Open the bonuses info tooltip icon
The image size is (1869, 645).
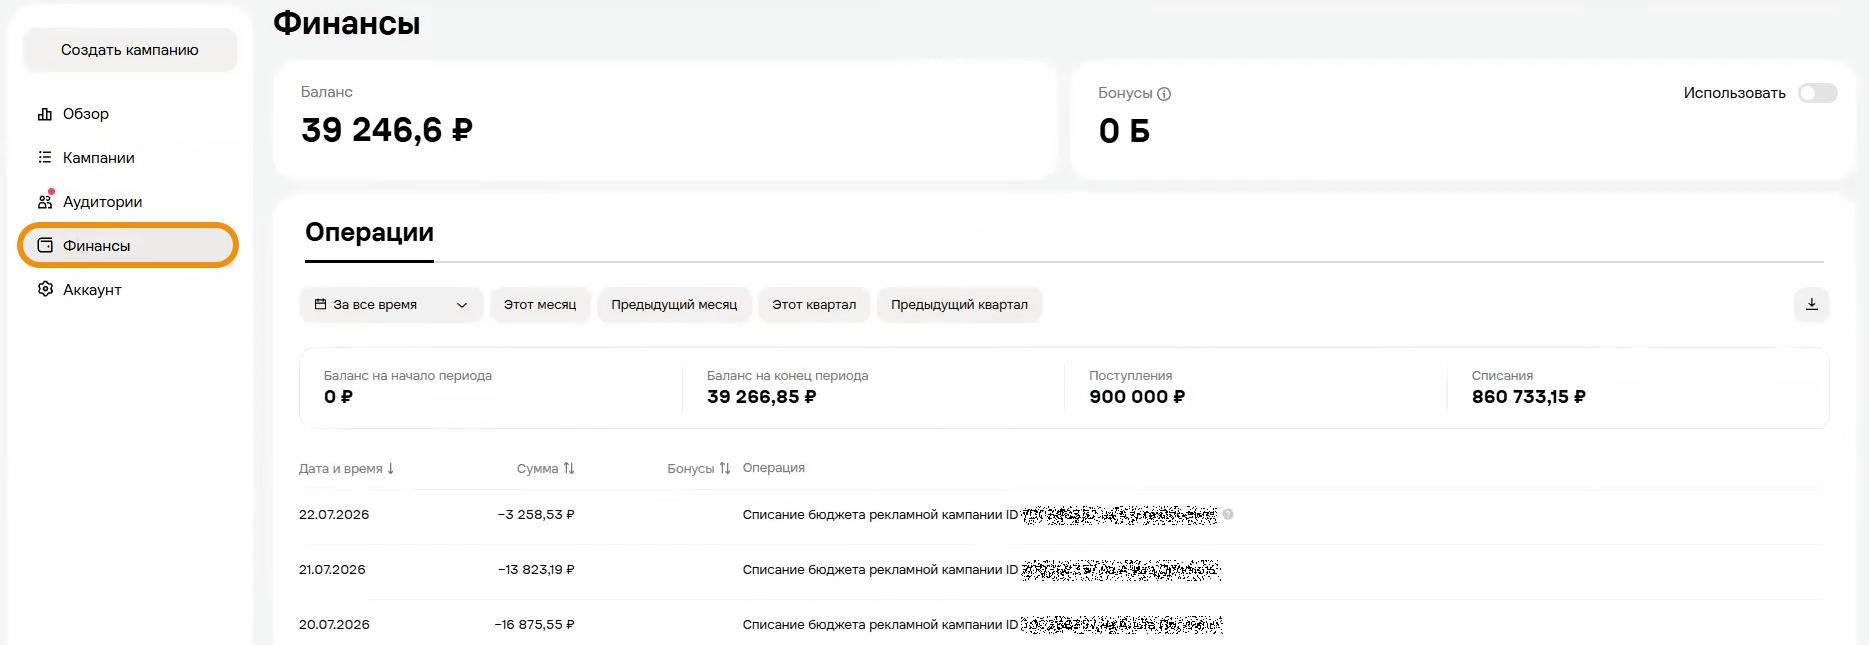[1164, 94]
